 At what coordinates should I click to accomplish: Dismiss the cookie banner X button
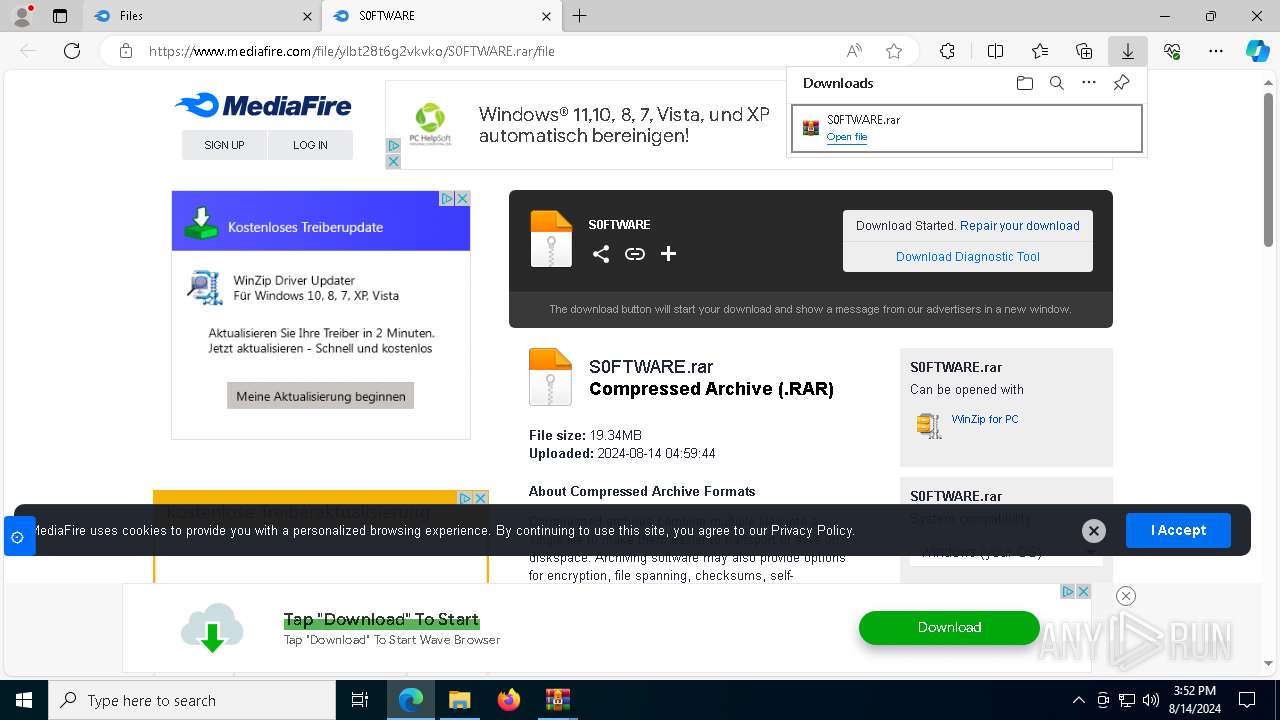(1094, 531)
